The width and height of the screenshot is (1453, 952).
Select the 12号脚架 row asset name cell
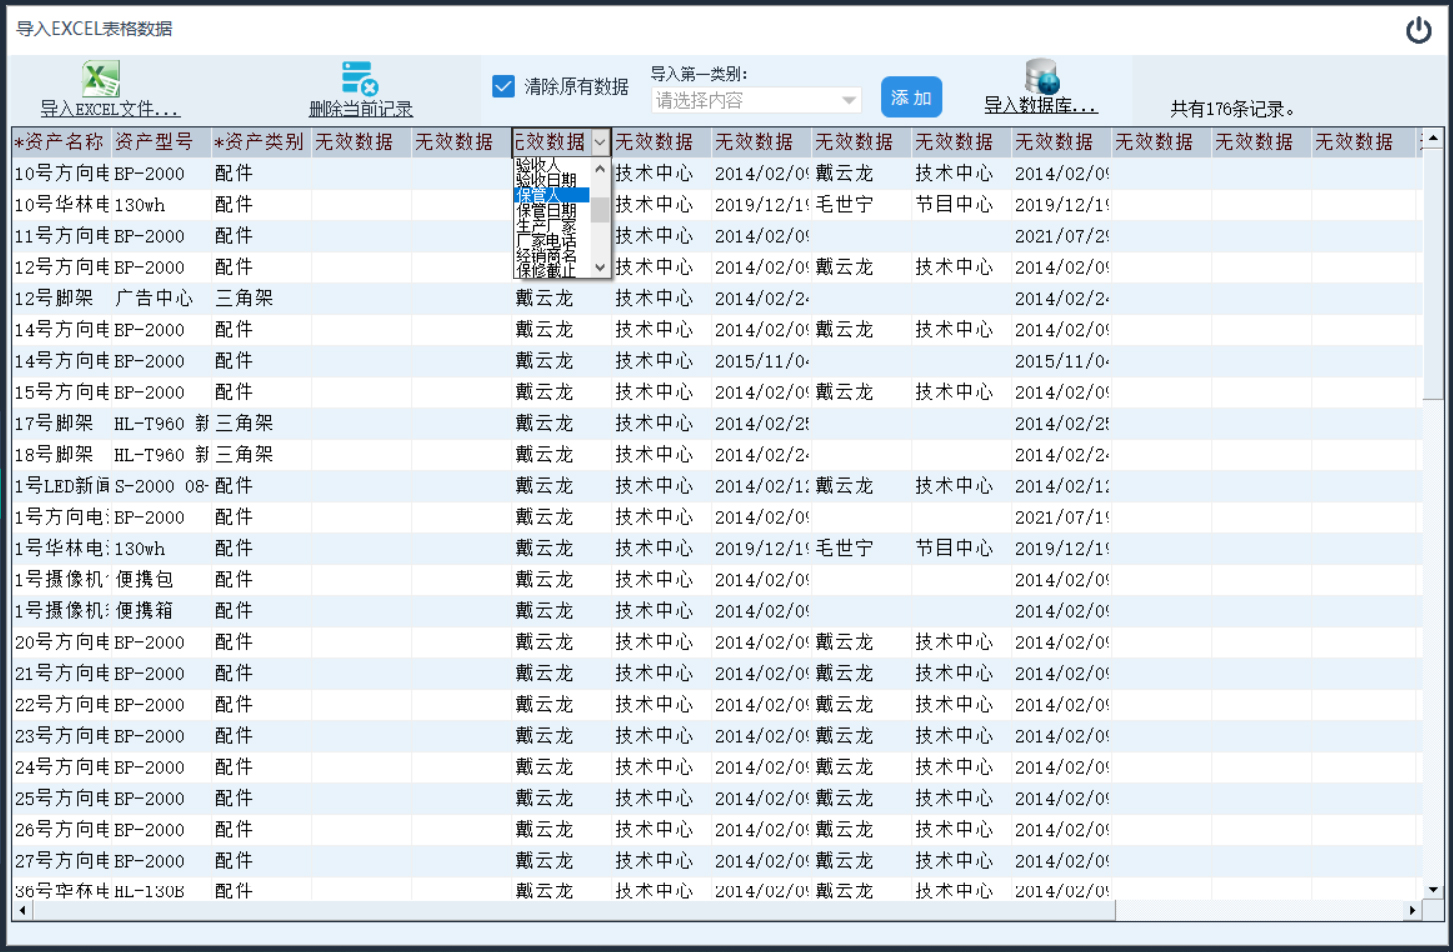(x=60, y=298)
